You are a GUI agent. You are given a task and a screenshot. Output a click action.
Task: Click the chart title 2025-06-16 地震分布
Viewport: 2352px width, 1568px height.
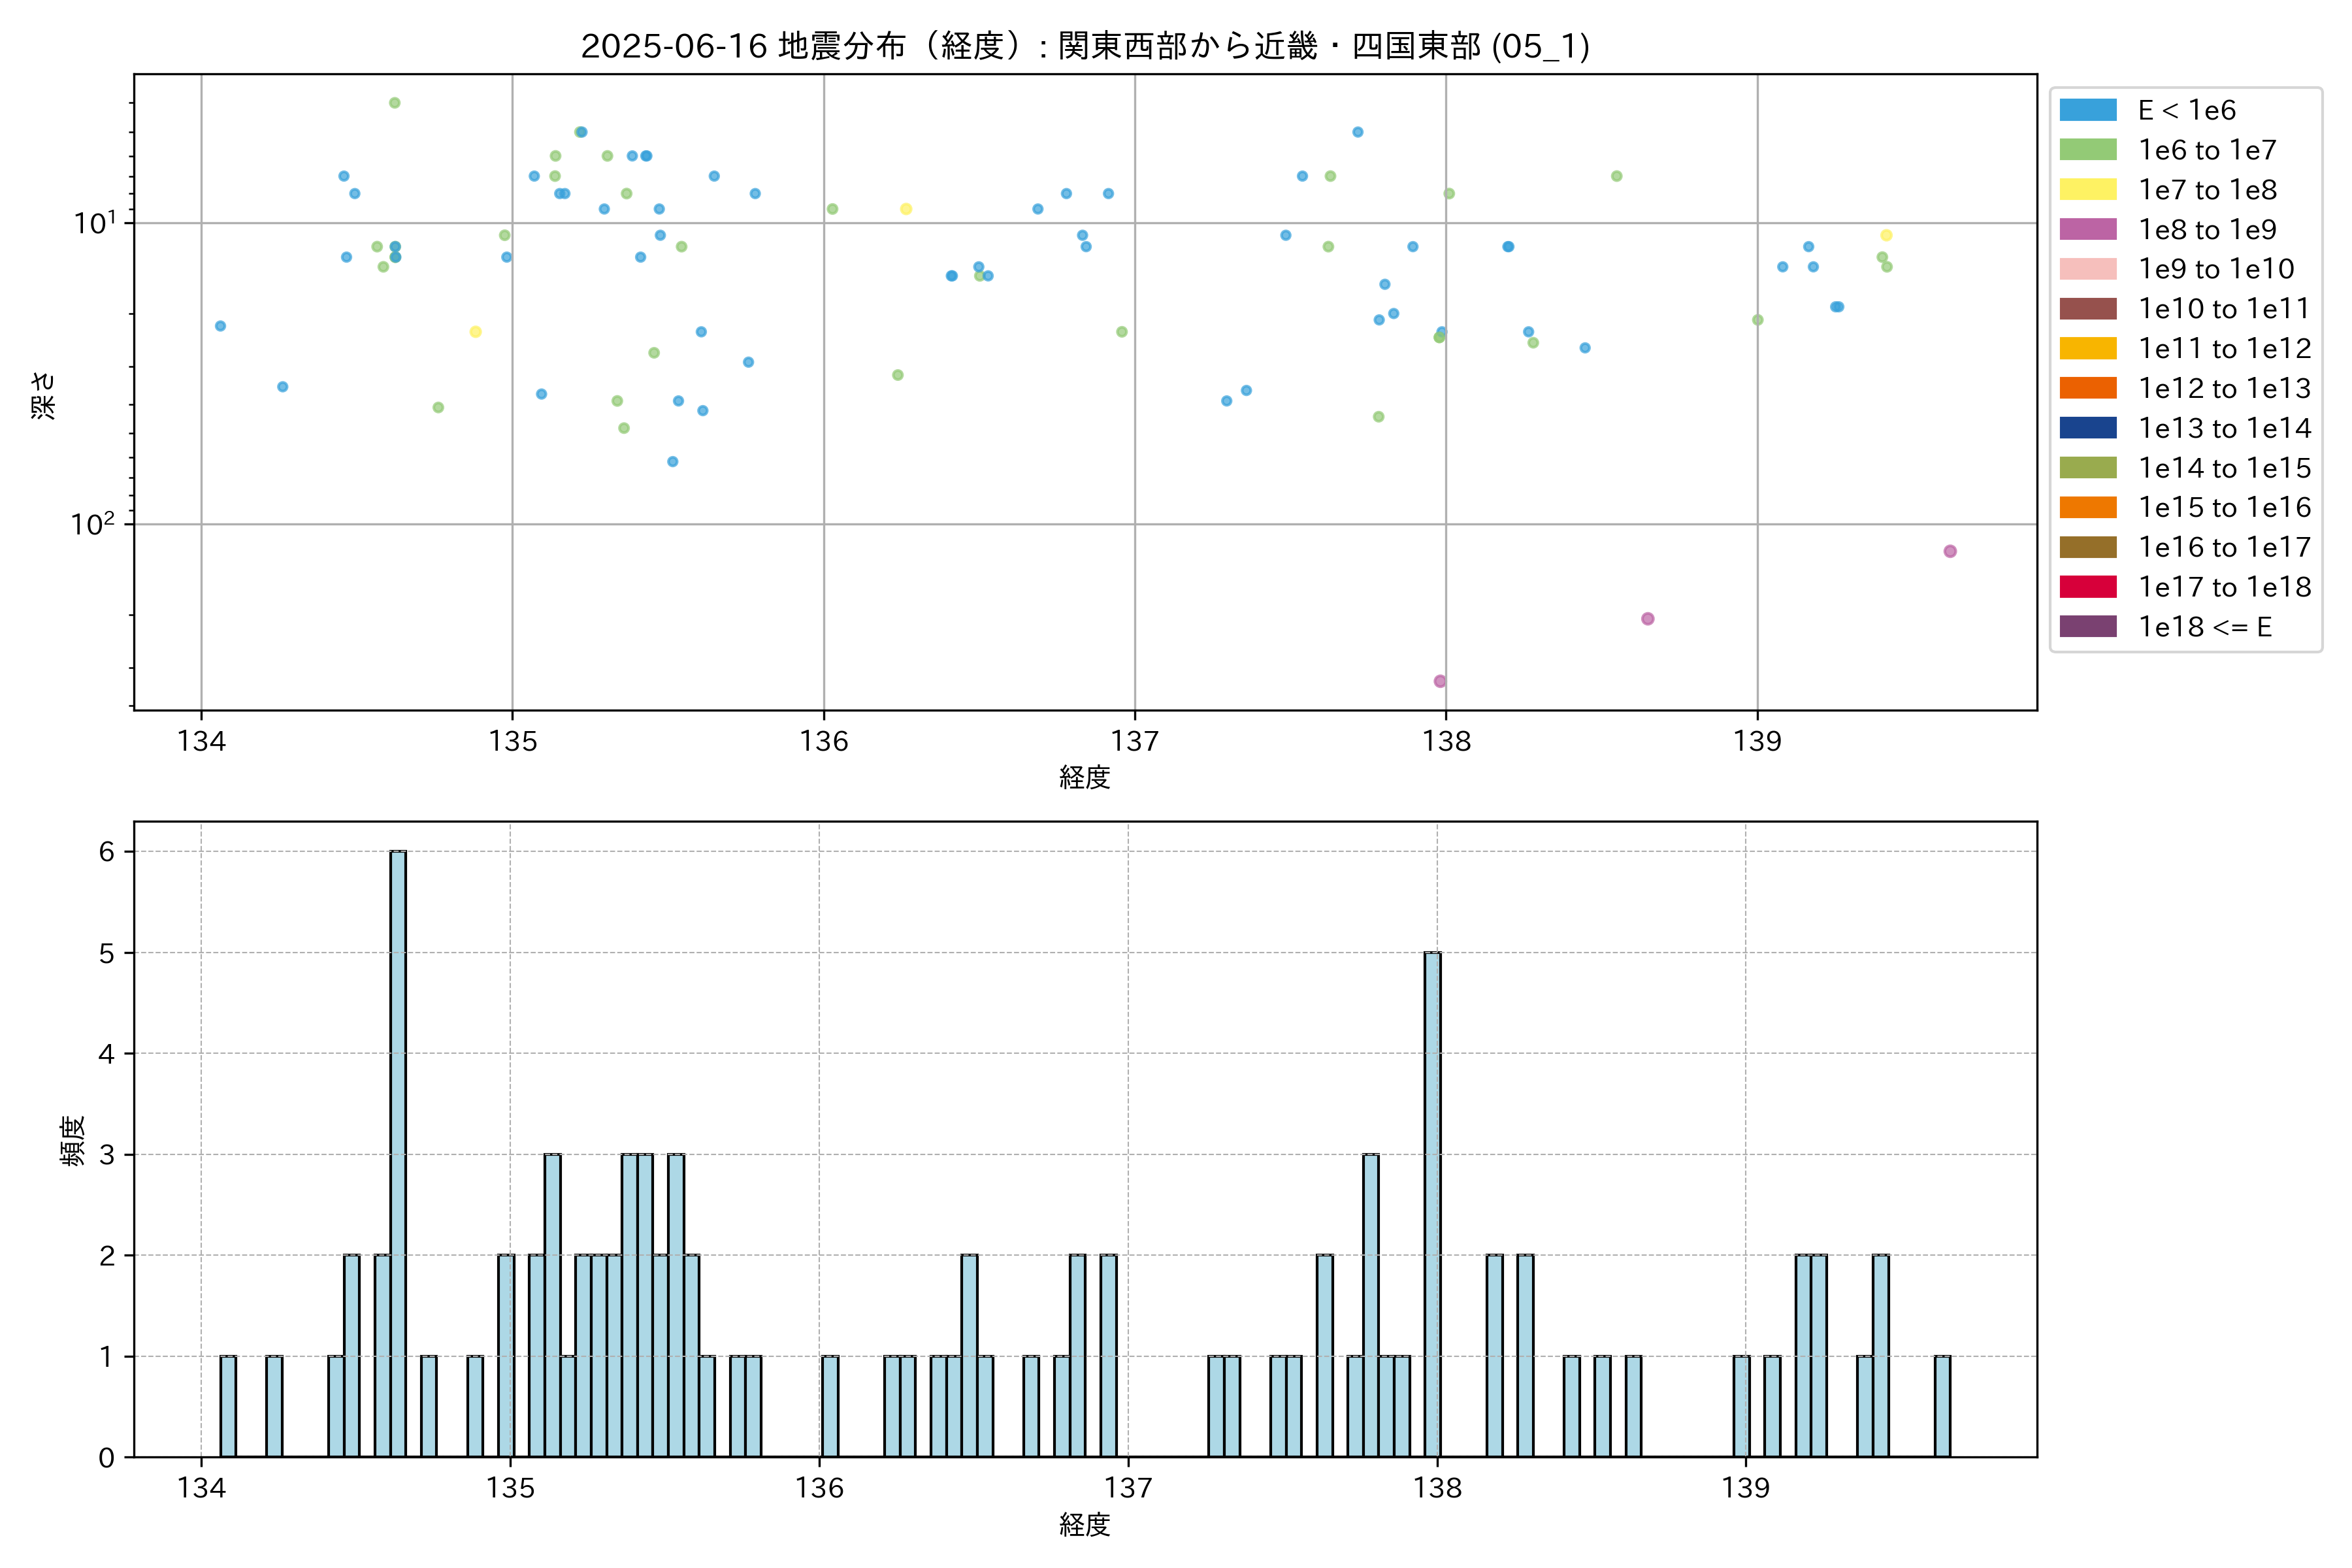(x=1085, y=46)
